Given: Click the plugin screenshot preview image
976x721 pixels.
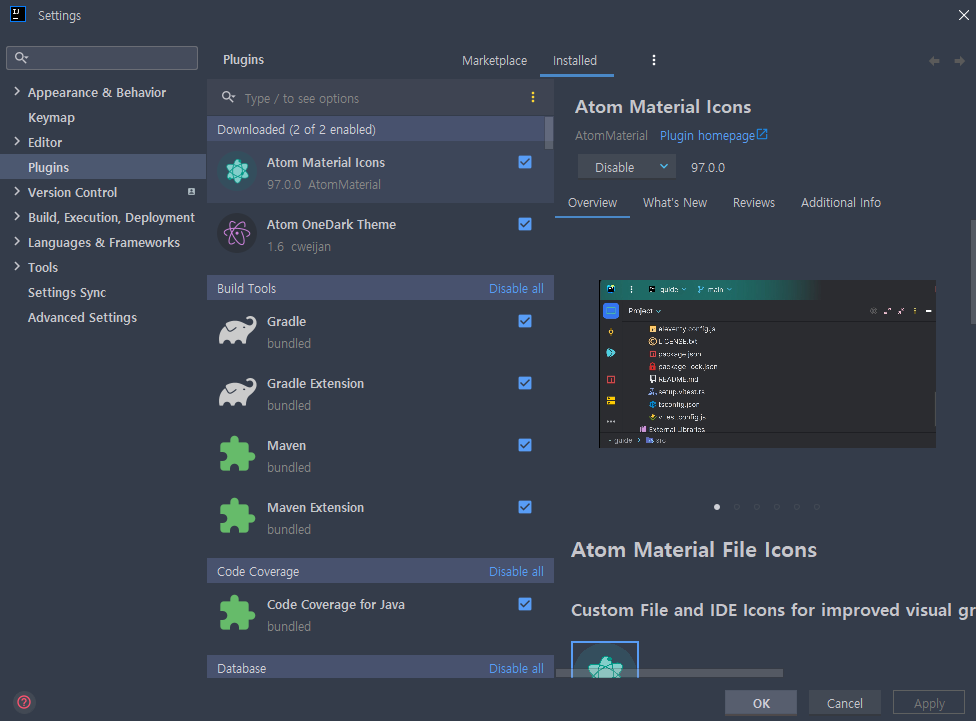Looking at the screenshot, I should coord(767,364).
